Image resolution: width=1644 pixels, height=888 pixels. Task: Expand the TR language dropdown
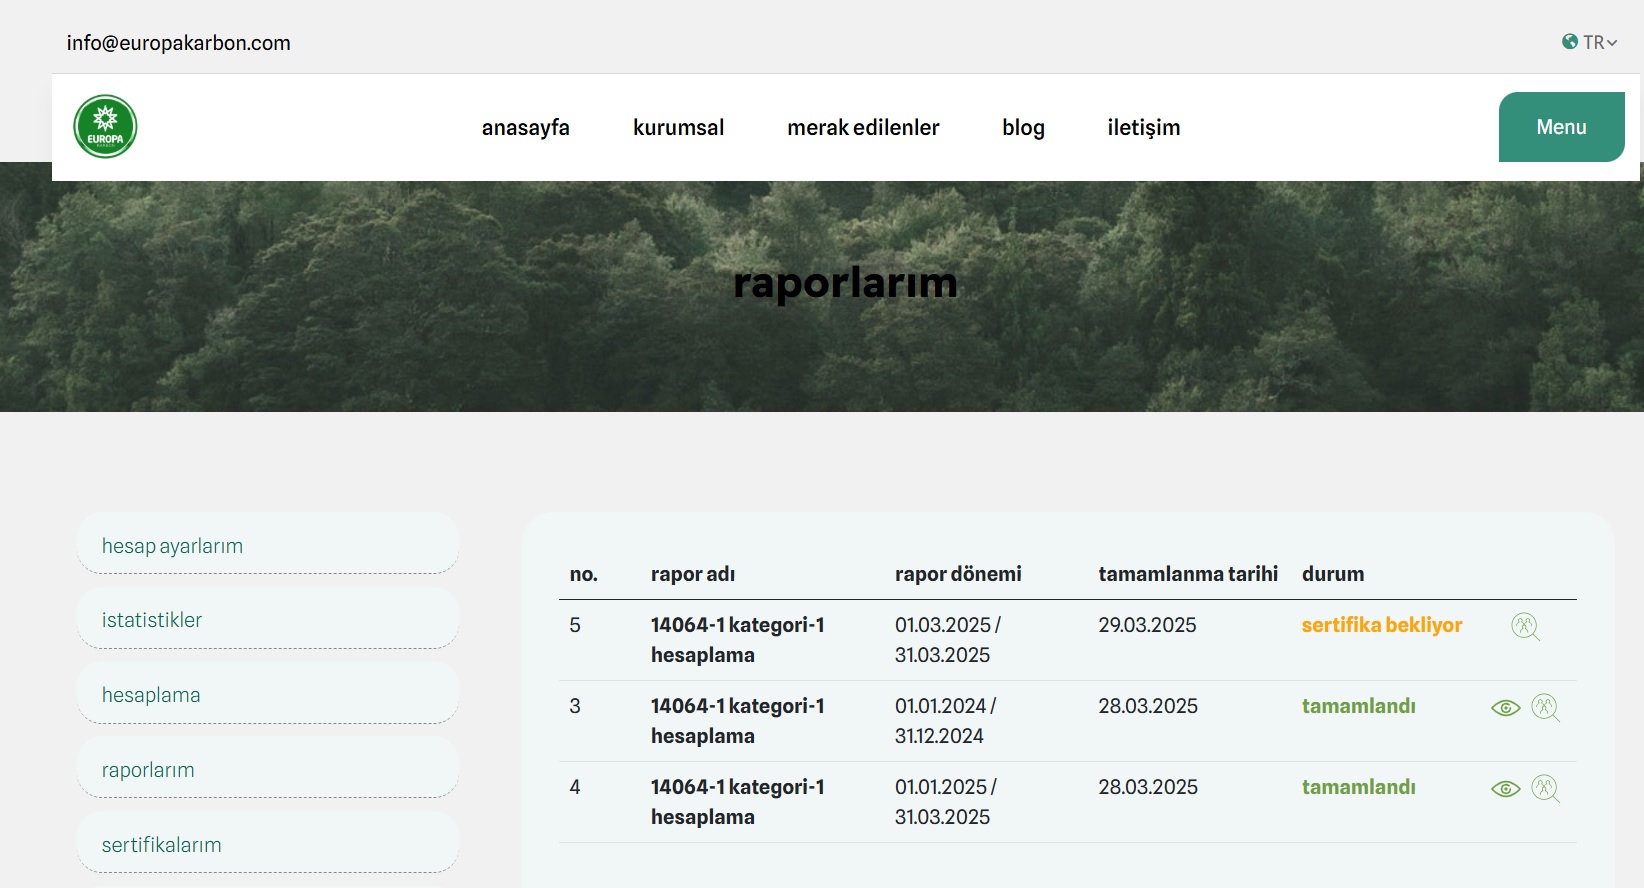[x=1589, y=42]
